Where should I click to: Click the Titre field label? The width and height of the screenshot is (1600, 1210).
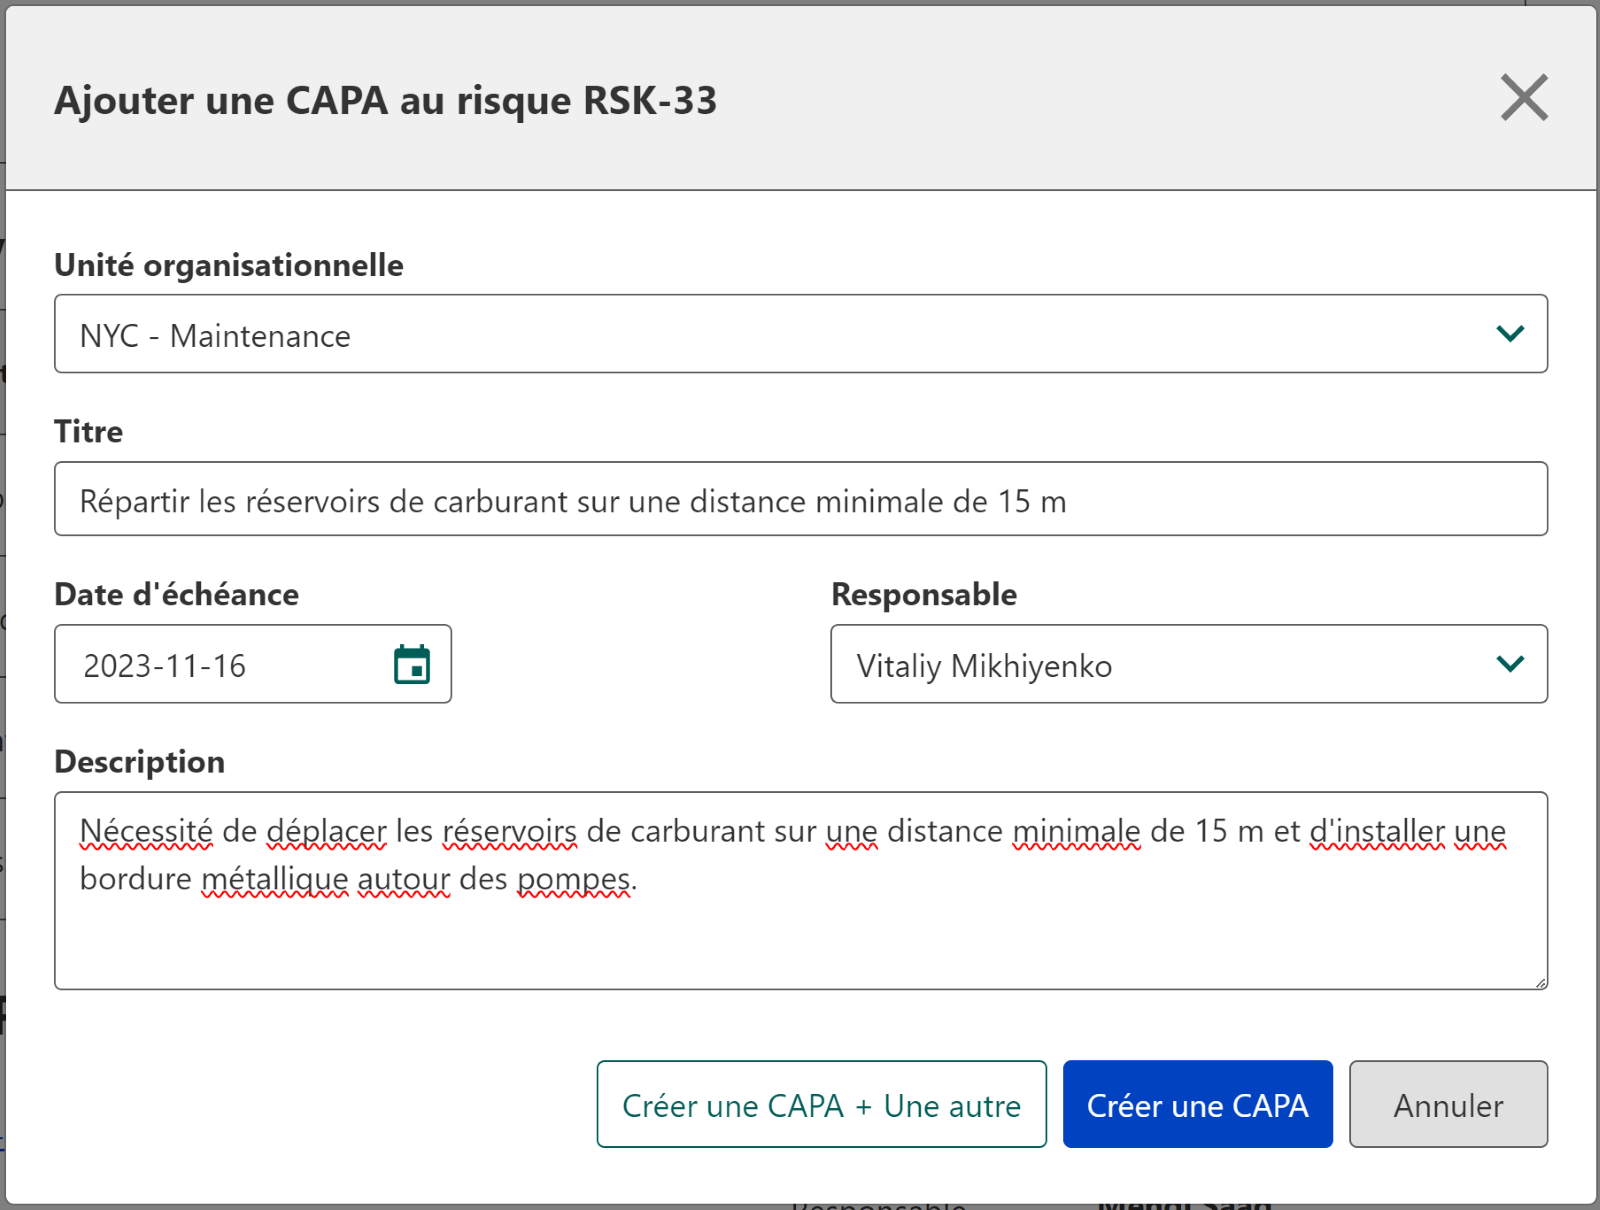[x=89, y=431]
